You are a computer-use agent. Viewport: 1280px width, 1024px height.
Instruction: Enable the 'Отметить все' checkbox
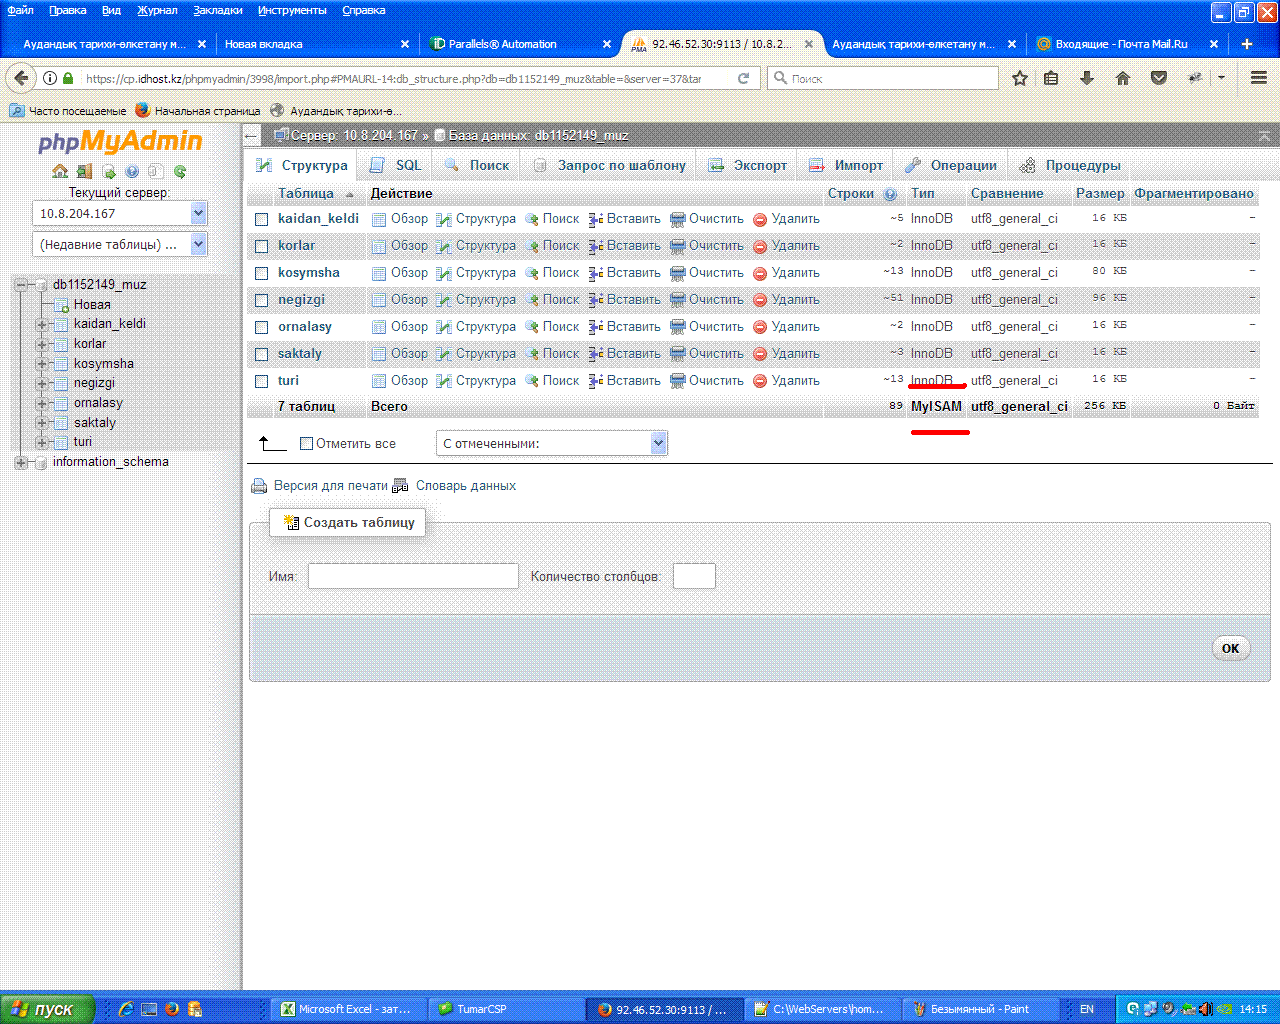[307, 443]
